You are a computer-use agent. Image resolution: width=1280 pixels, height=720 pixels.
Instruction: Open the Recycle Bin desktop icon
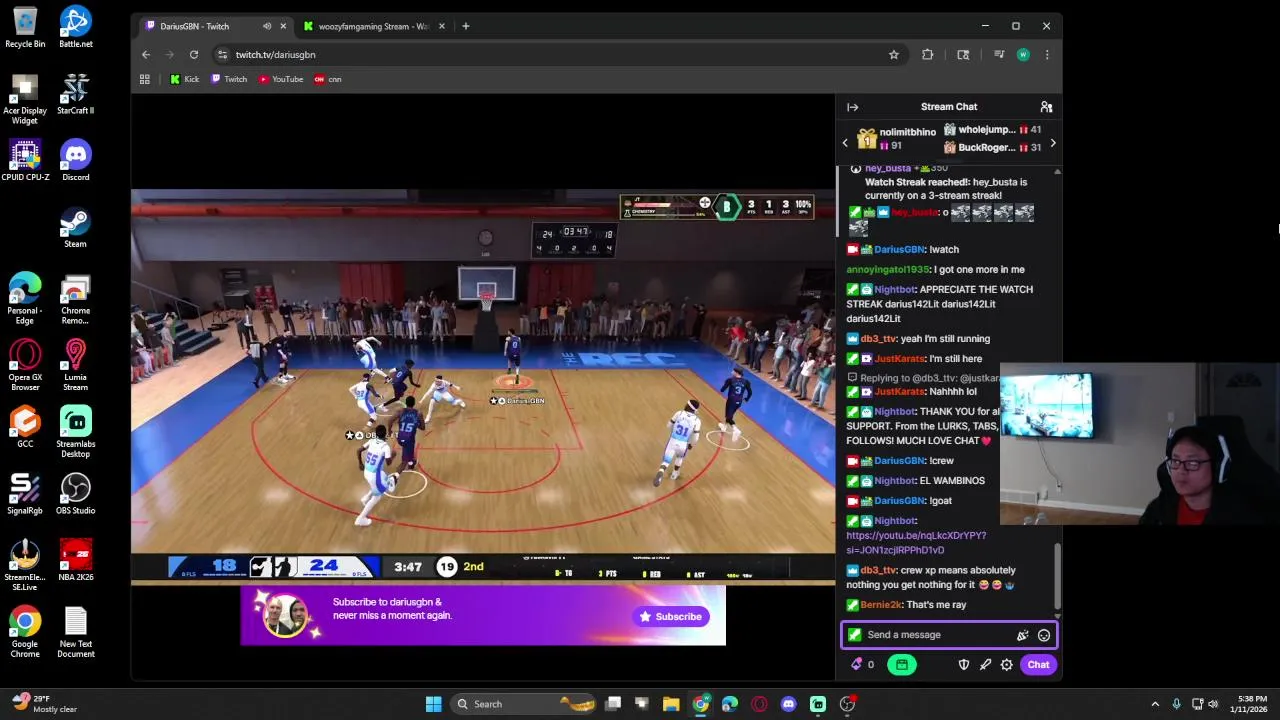(25, 27)
